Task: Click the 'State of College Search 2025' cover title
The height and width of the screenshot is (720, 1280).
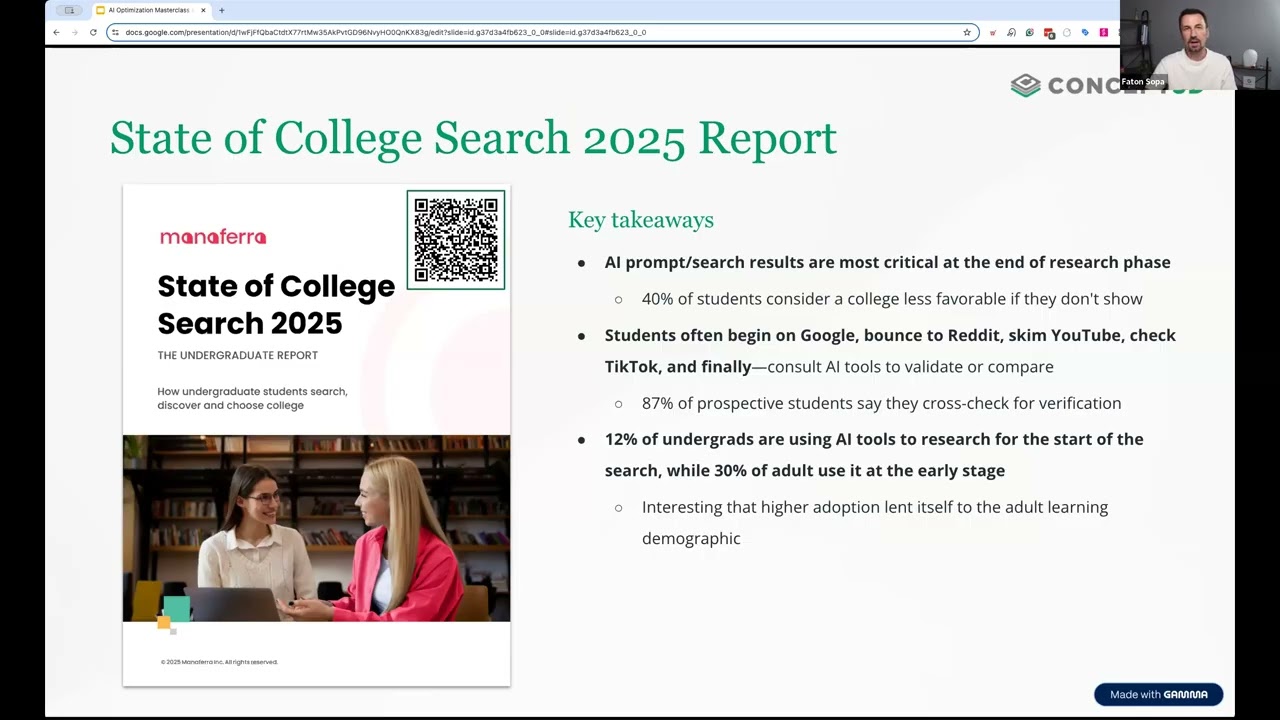Action: pyautogui.click(x=276, y=304)
